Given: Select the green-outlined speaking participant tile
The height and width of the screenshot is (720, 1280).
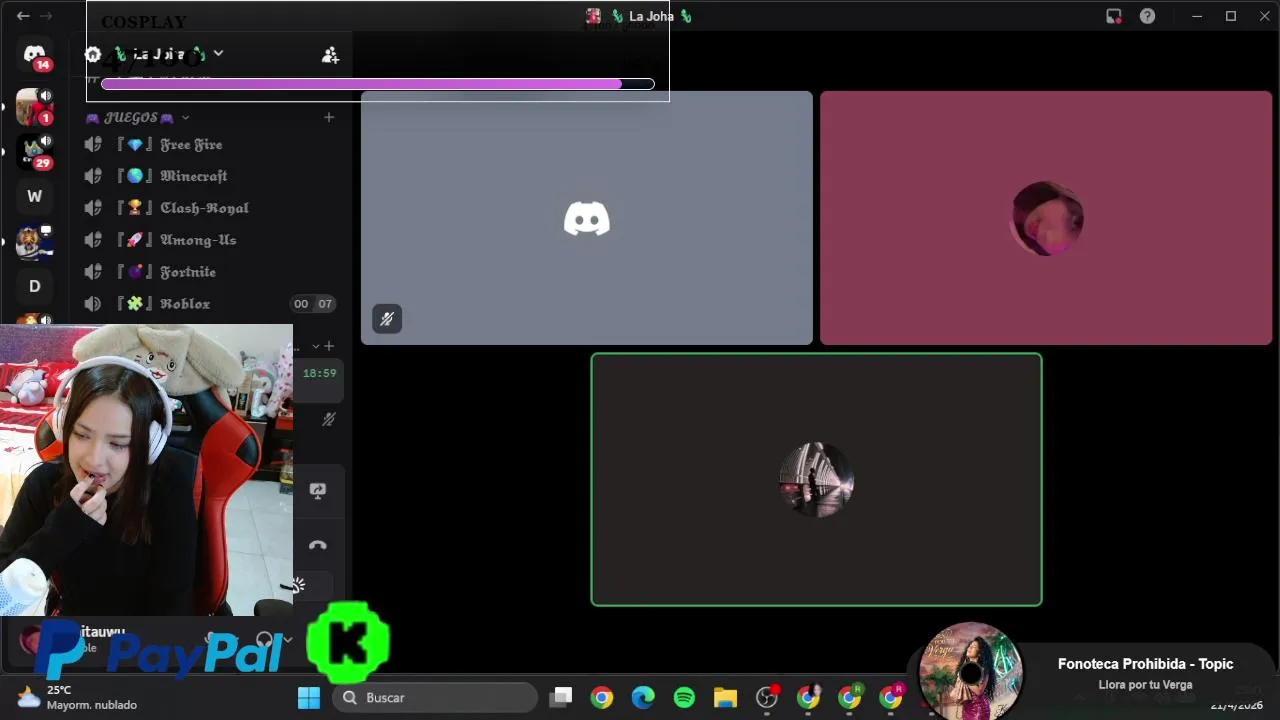Looking at the screenshot, I should point(816,480).
